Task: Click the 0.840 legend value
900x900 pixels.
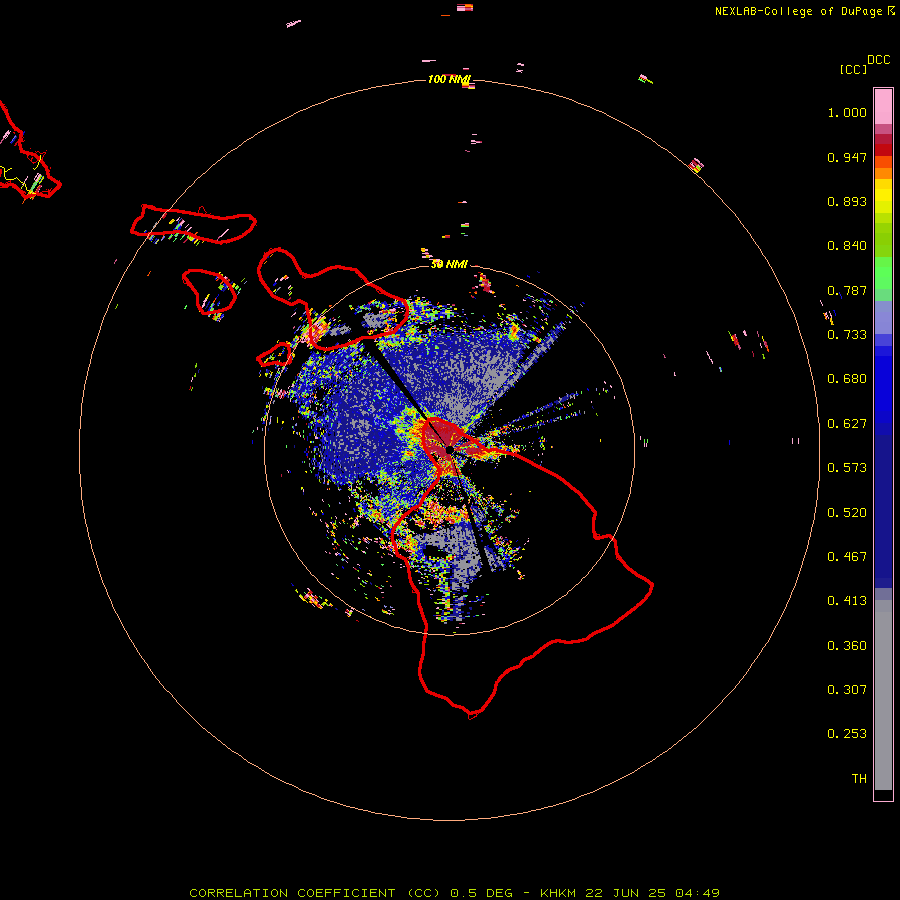Action: click(x=847, y=246)
